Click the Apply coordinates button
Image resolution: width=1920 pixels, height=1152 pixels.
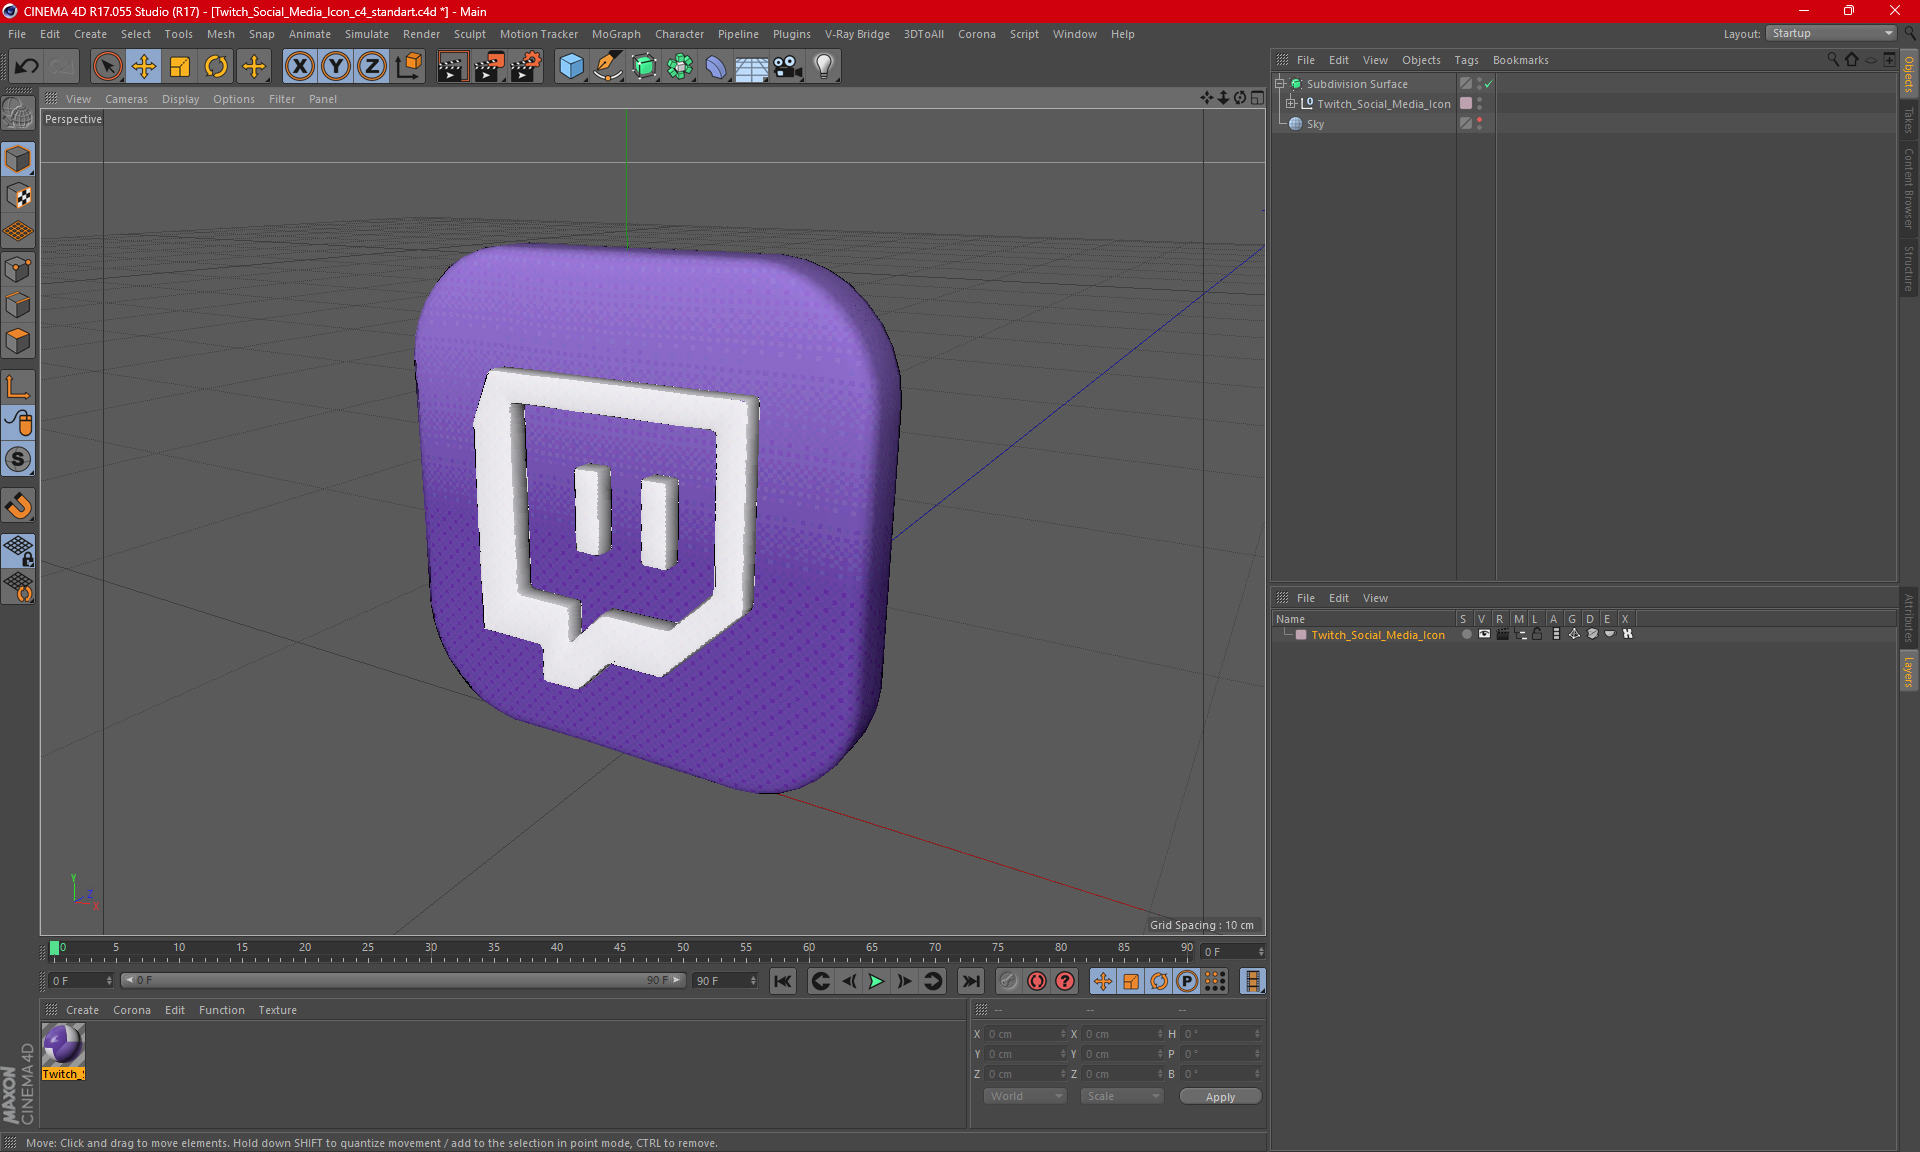(x=1220, y=1097)
